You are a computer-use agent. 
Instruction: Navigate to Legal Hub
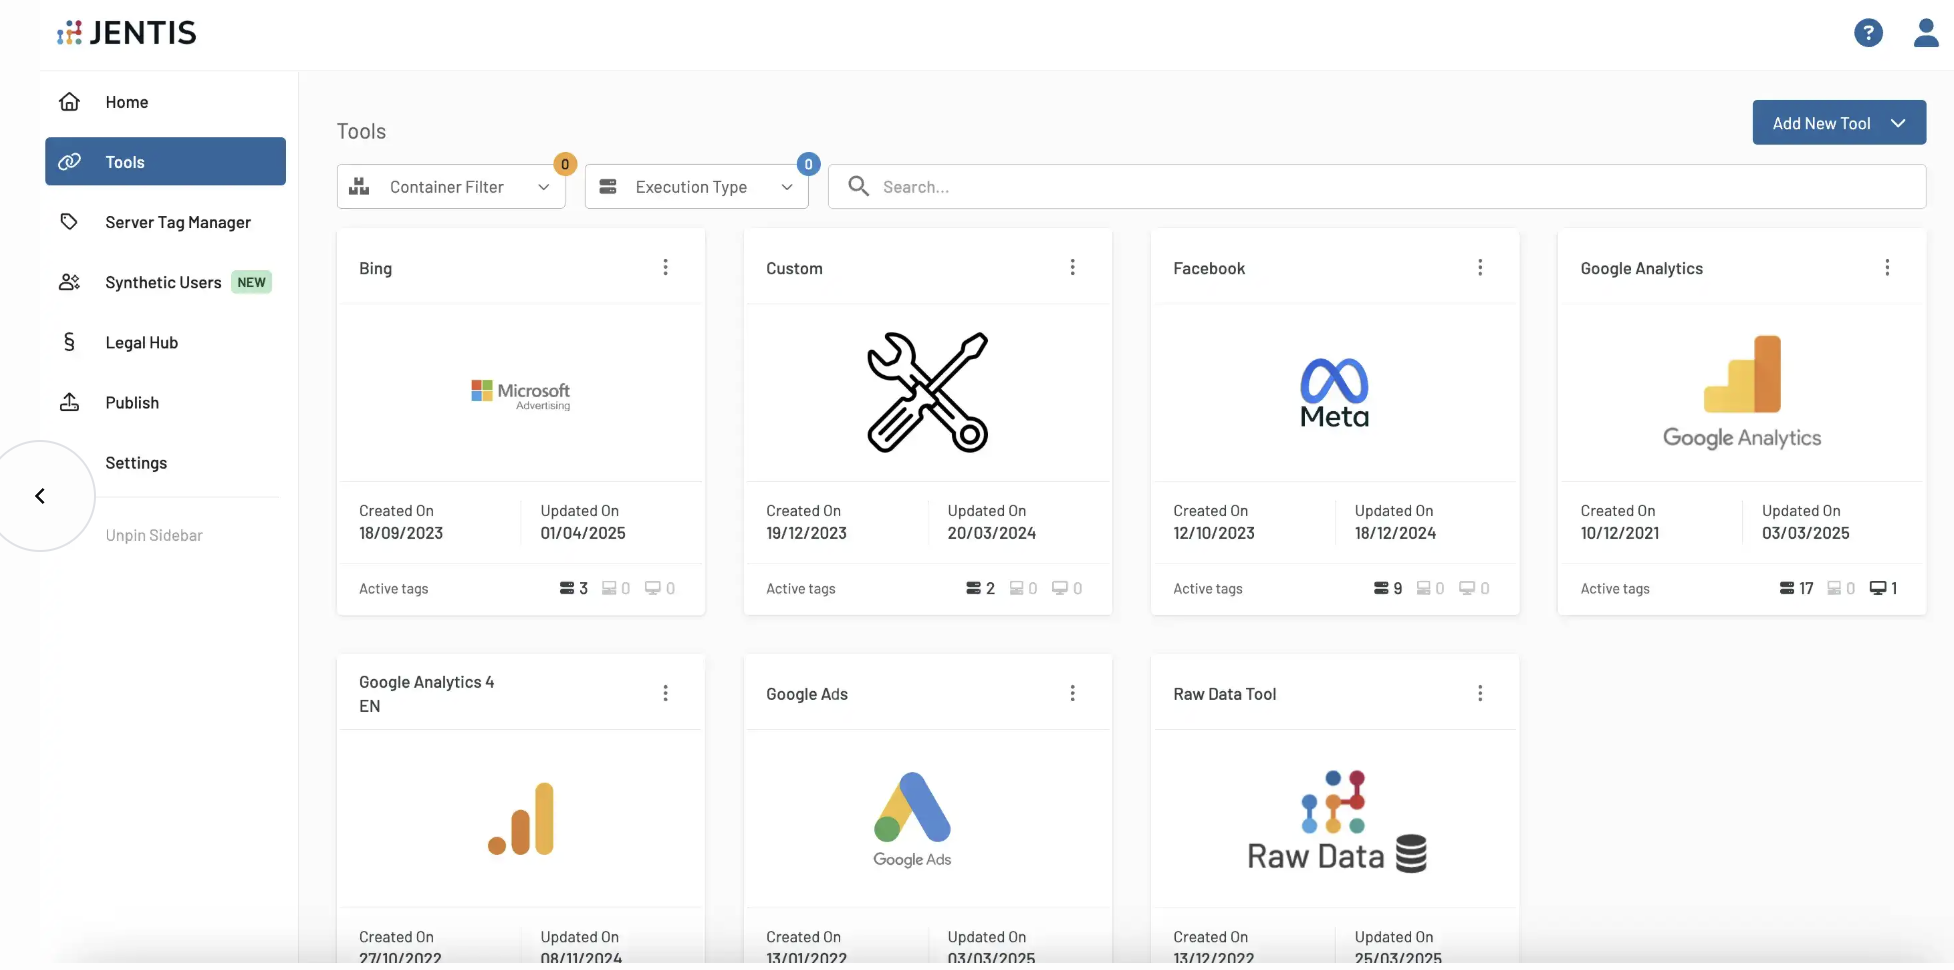[141, 342]
